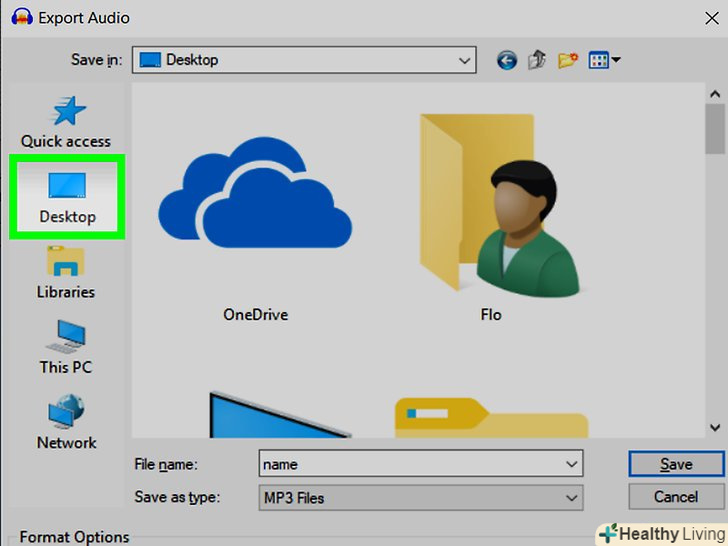Click the Flo label text
The height and width of the screenshot is (546, 728).
(491, 315)
